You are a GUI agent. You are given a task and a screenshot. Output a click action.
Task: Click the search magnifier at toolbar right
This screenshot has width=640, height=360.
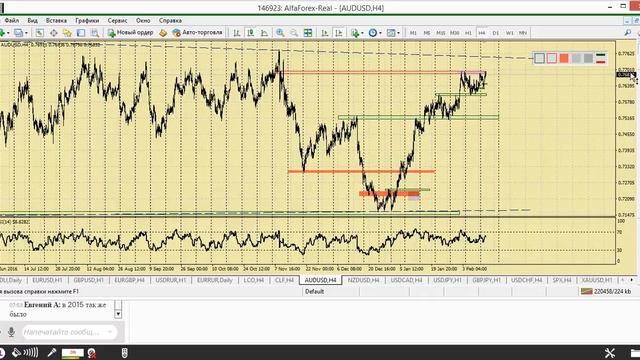click(628, 33)
